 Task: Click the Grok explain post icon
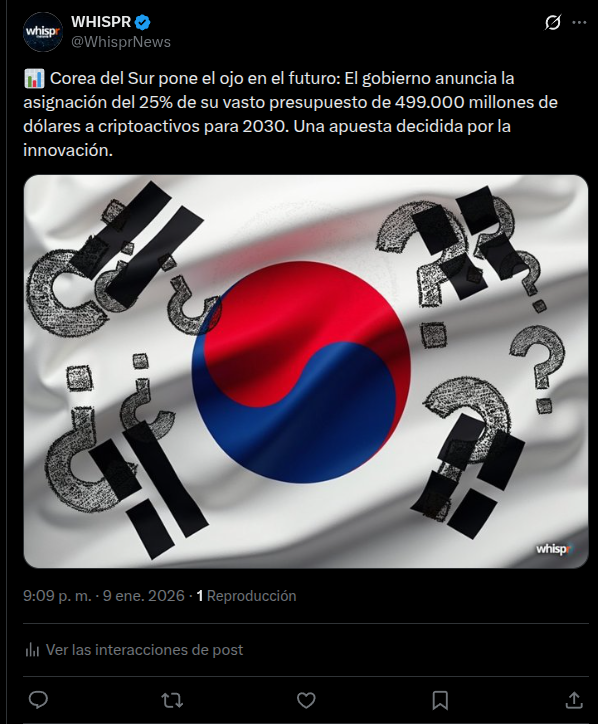[552, 22]
